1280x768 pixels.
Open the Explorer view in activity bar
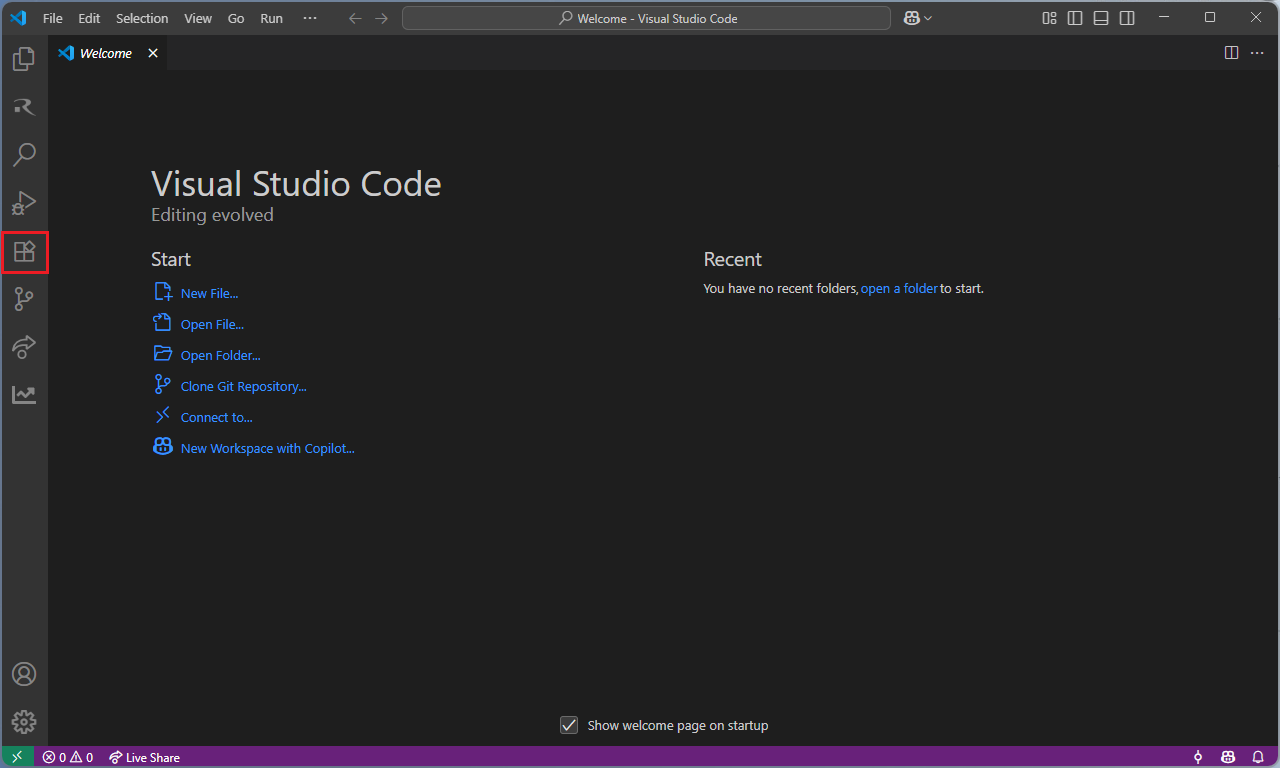24,59
